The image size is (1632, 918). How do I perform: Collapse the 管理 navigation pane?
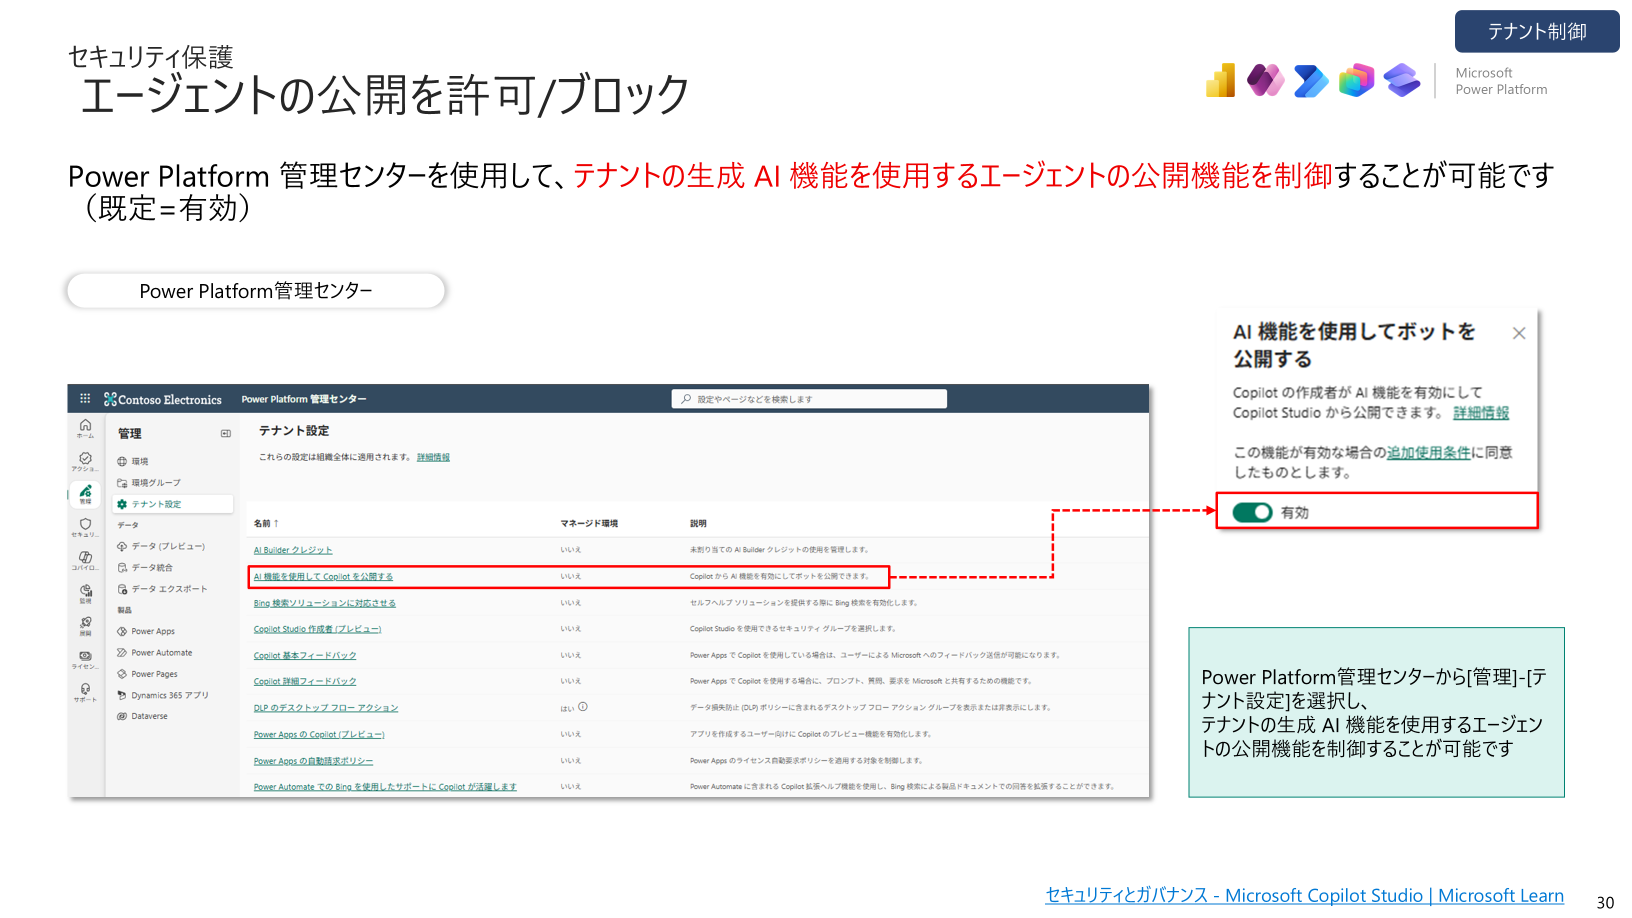(x=226, y=433)
